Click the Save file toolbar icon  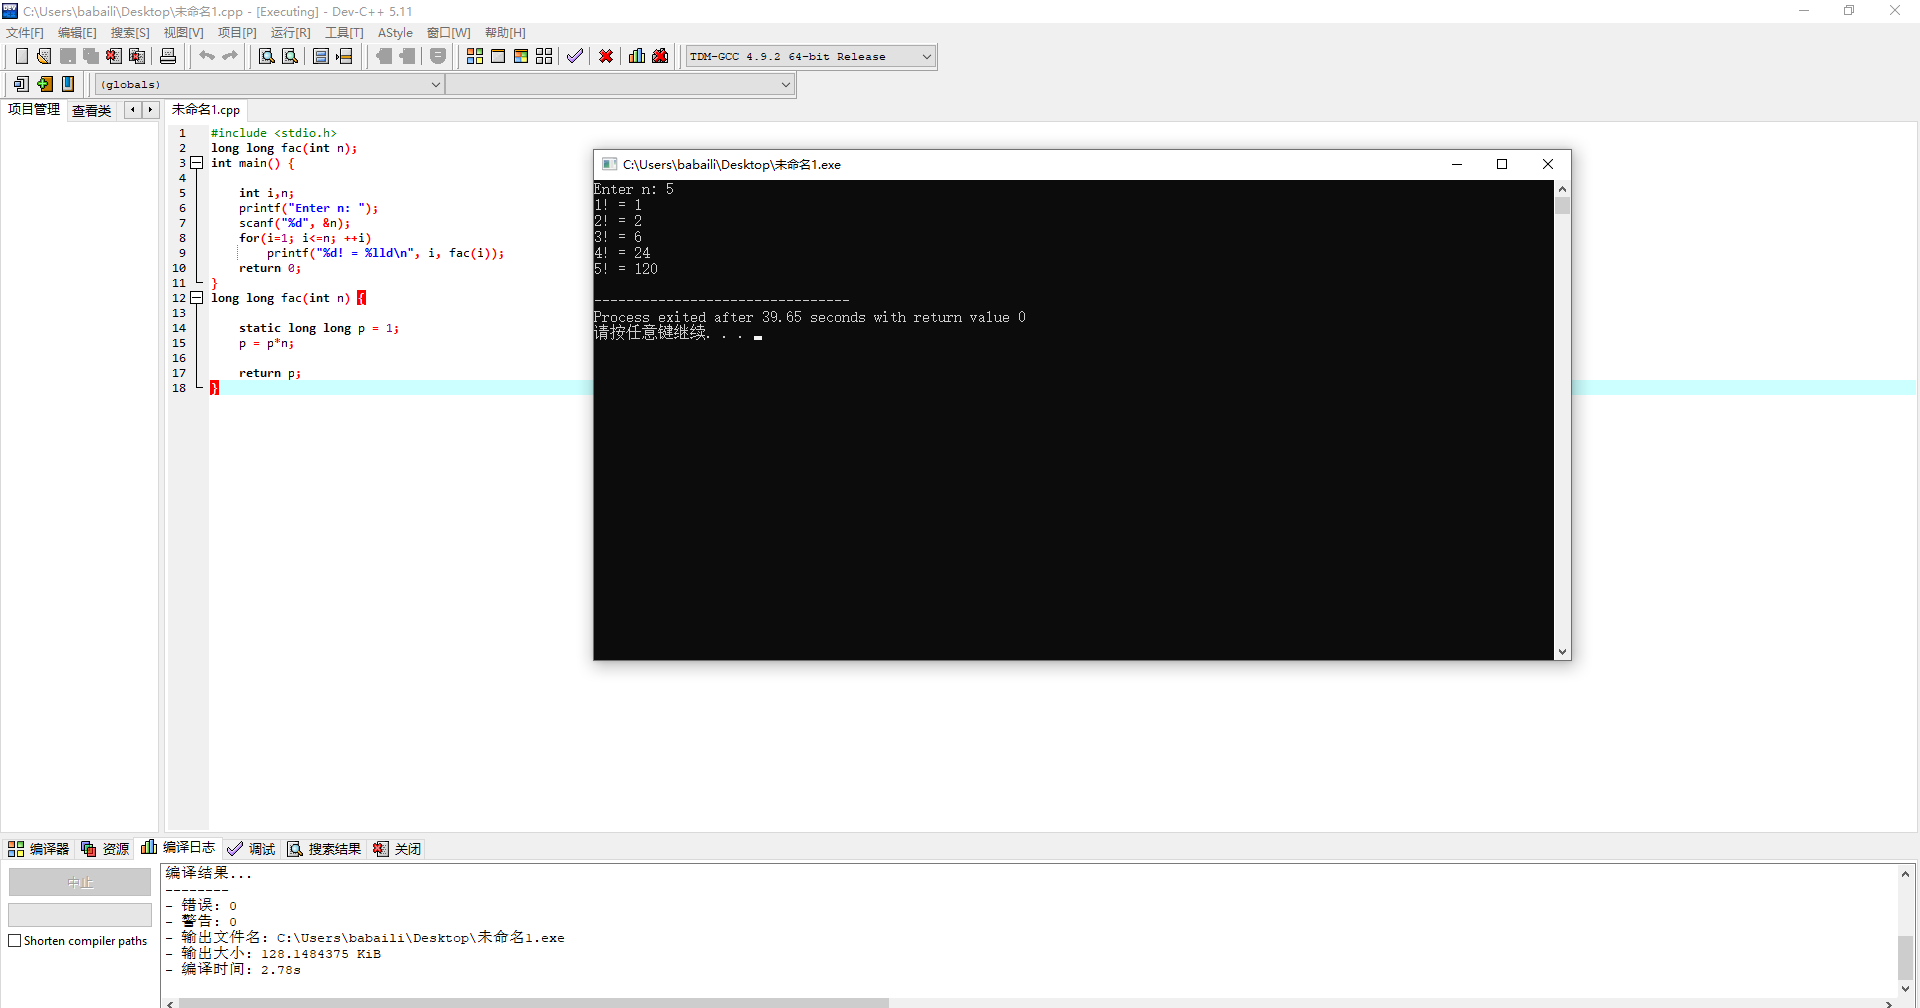68,56
